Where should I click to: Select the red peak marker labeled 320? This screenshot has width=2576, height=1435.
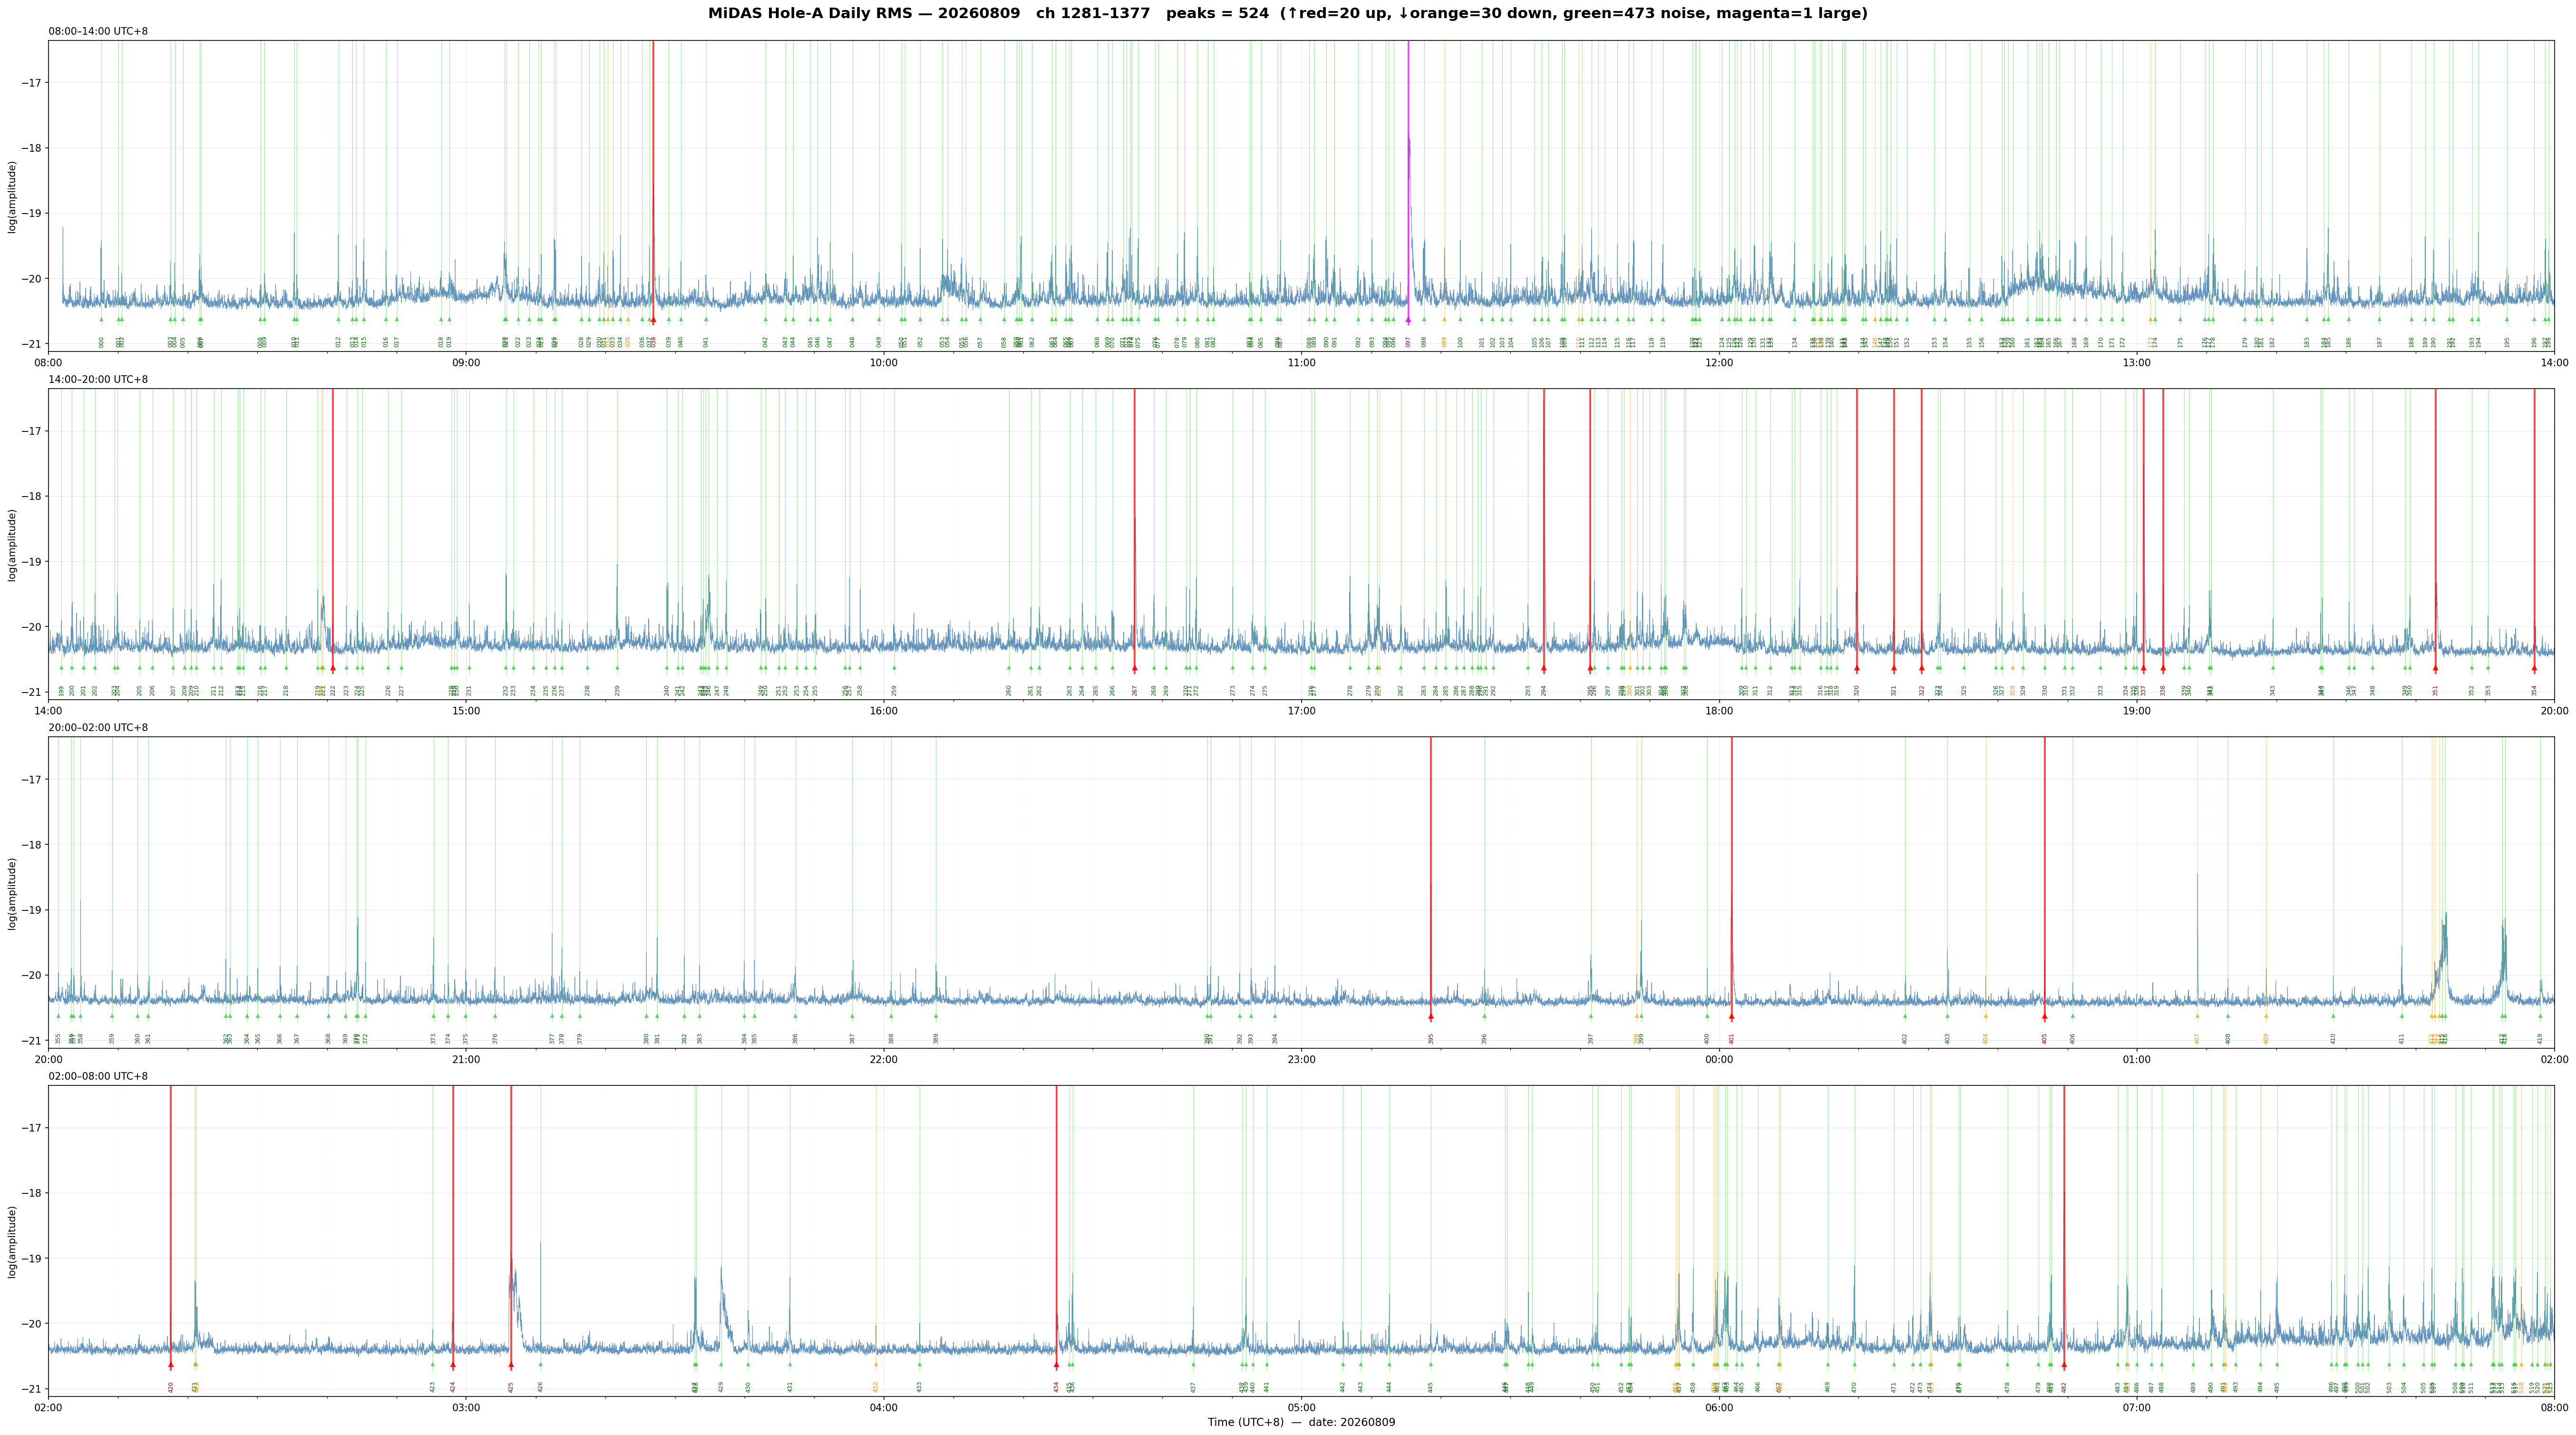(1857, 668)
